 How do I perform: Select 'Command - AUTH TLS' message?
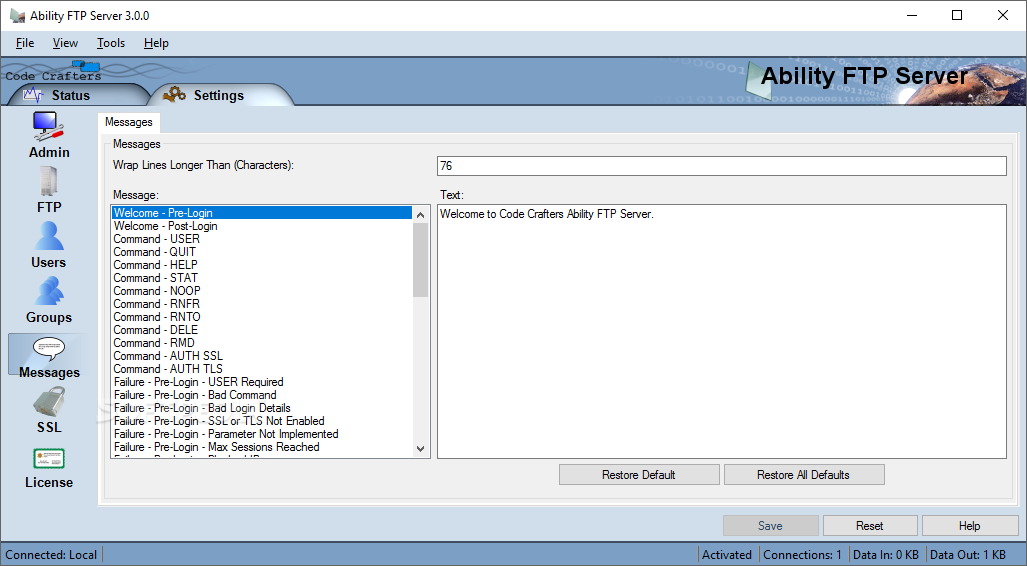(x=262, y=369)
